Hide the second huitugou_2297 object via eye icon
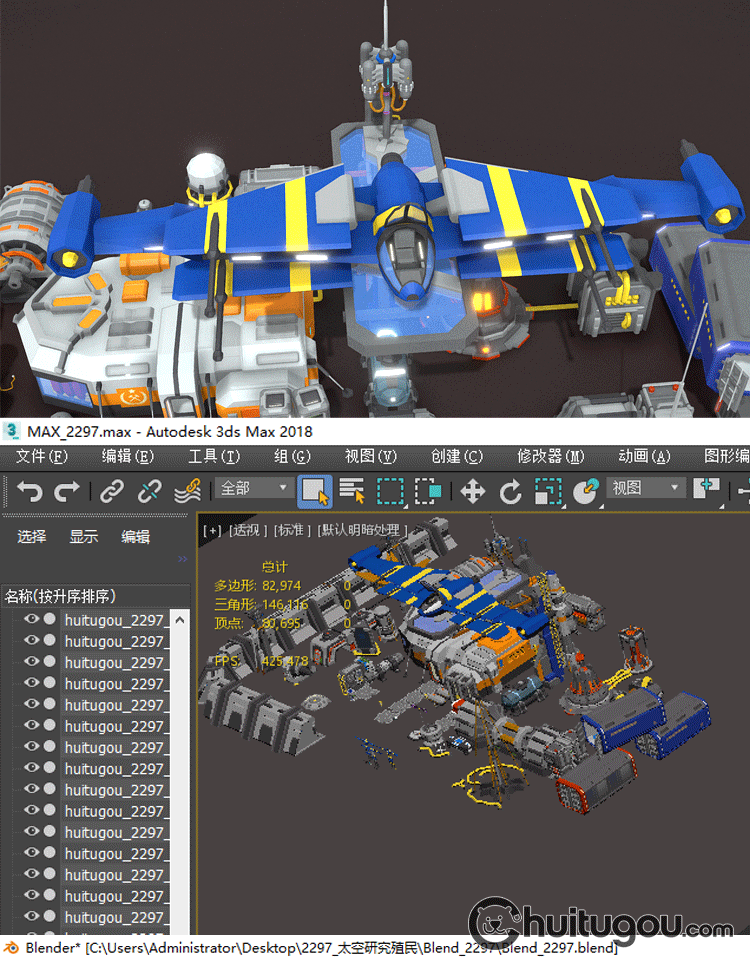 point(31,641)
